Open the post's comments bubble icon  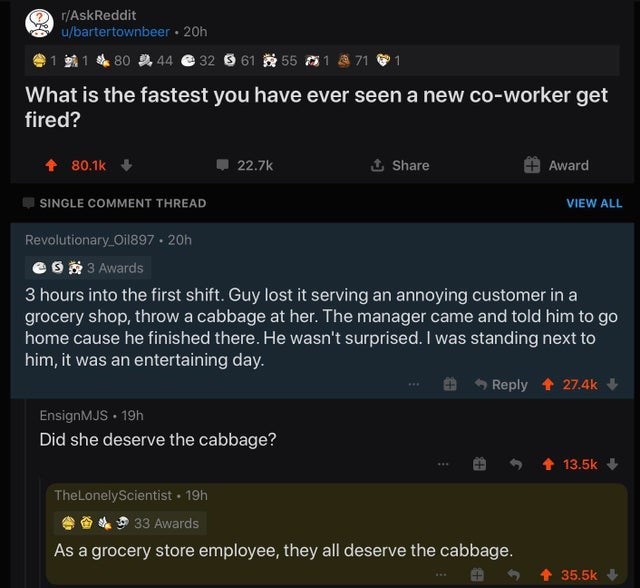click(223, 165)
